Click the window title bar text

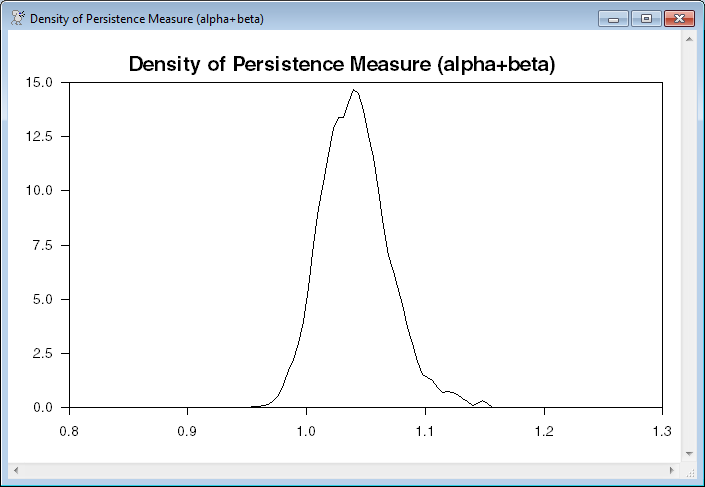[146, 19]
